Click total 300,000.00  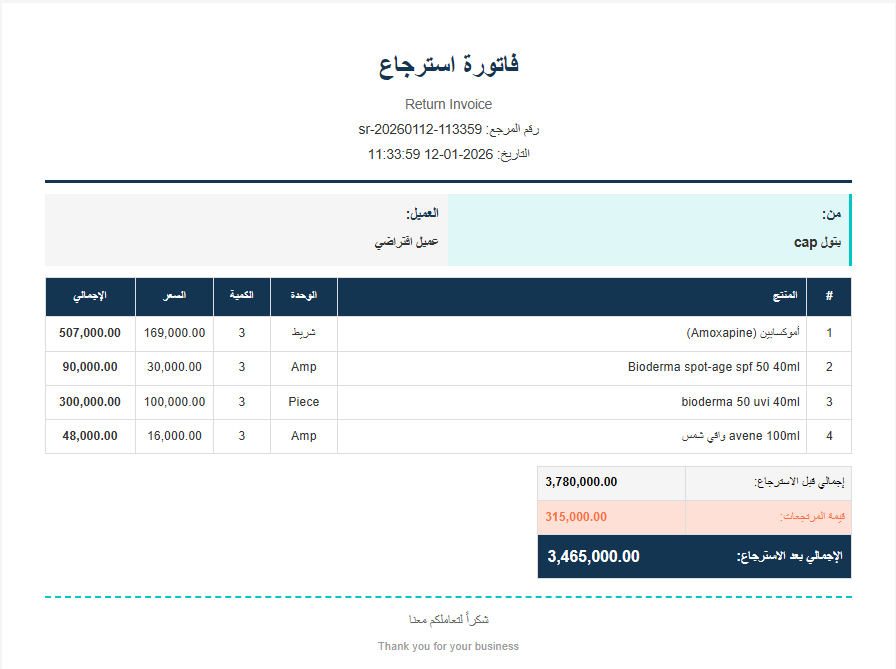pyautogui.click(x=90, y=402)
